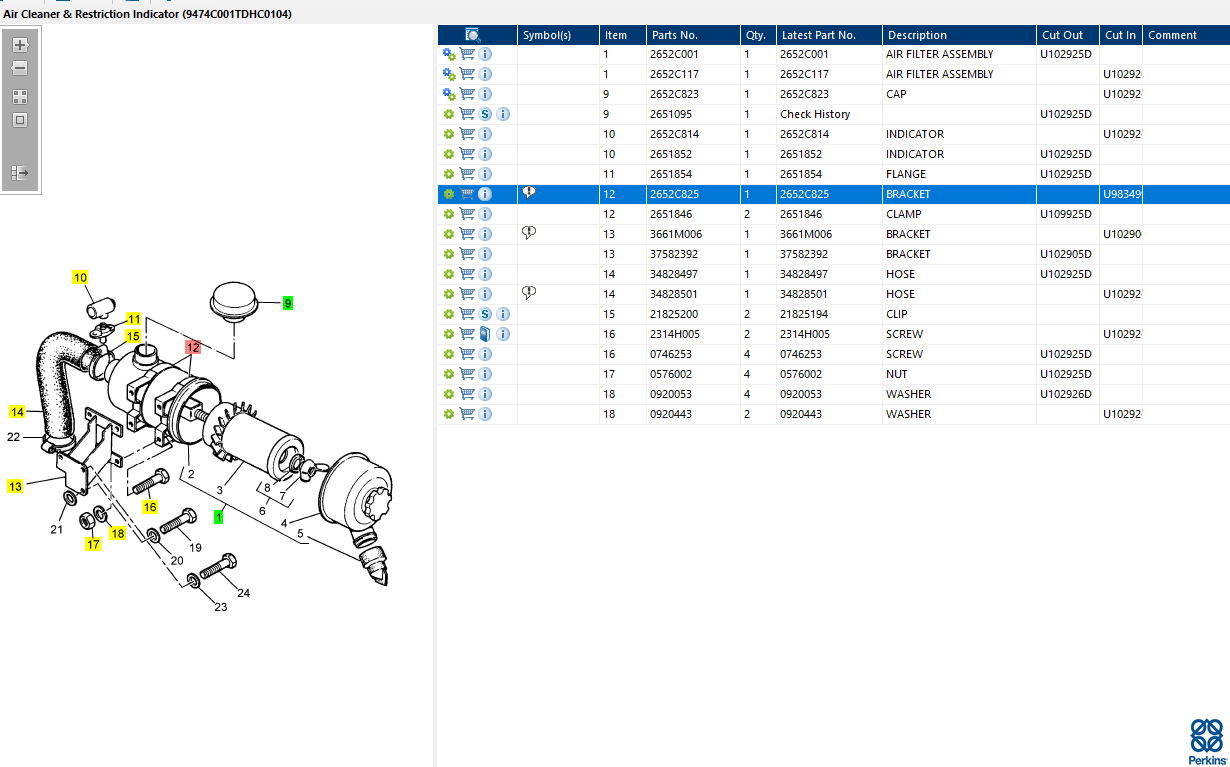Click the Comment column header
The height and width of the screenshot is (767, 1230).
click(x=1186, y=35)
